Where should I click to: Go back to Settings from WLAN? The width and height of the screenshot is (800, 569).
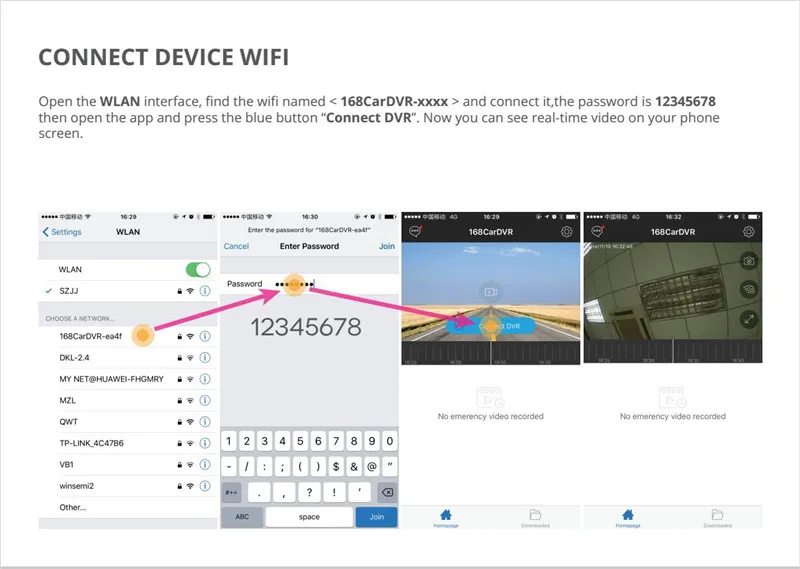[62, 232]
